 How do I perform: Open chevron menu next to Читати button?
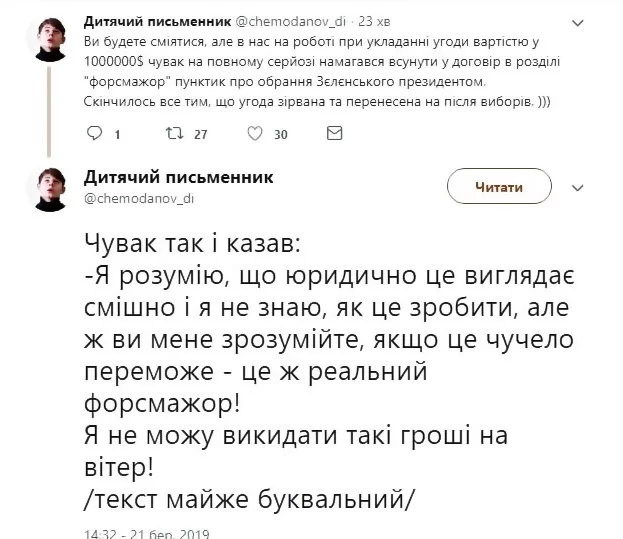(575, 187)
